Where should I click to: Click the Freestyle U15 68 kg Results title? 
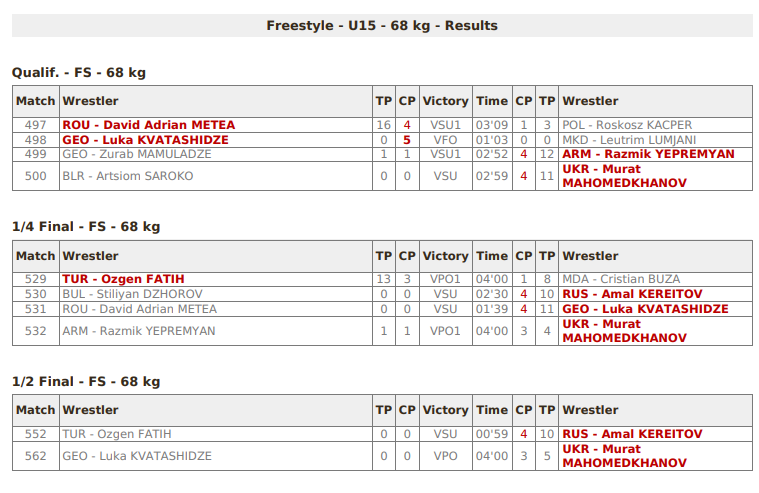(382, 25)
